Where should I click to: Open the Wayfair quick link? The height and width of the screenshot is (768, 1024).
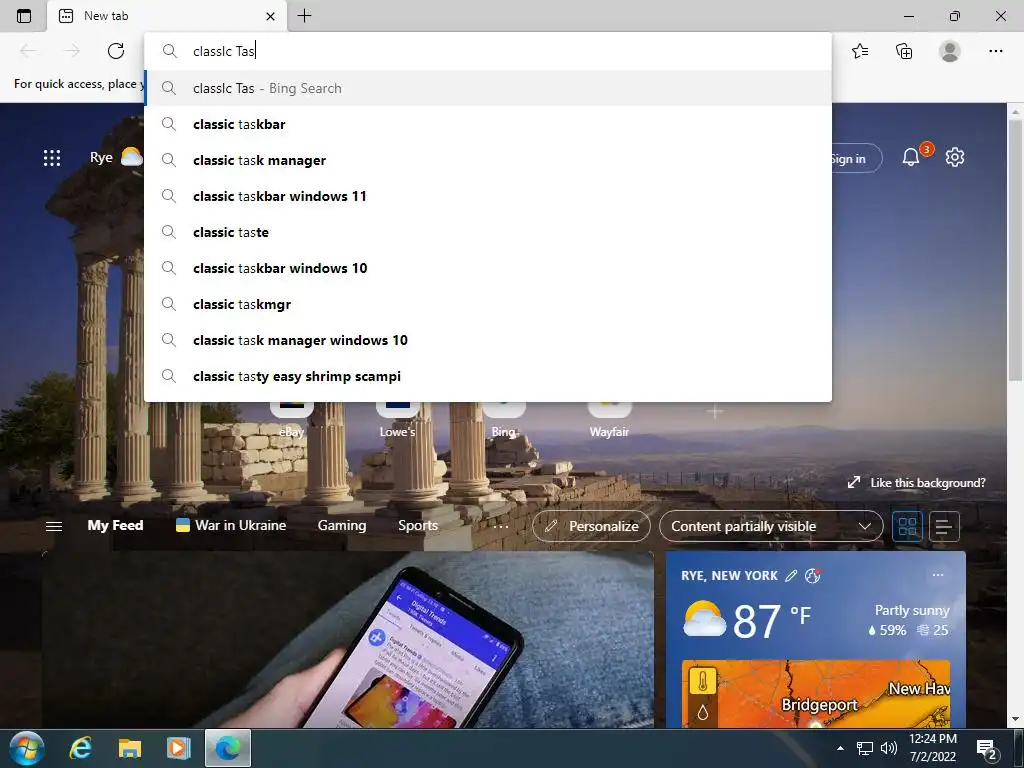click(609, 419)
